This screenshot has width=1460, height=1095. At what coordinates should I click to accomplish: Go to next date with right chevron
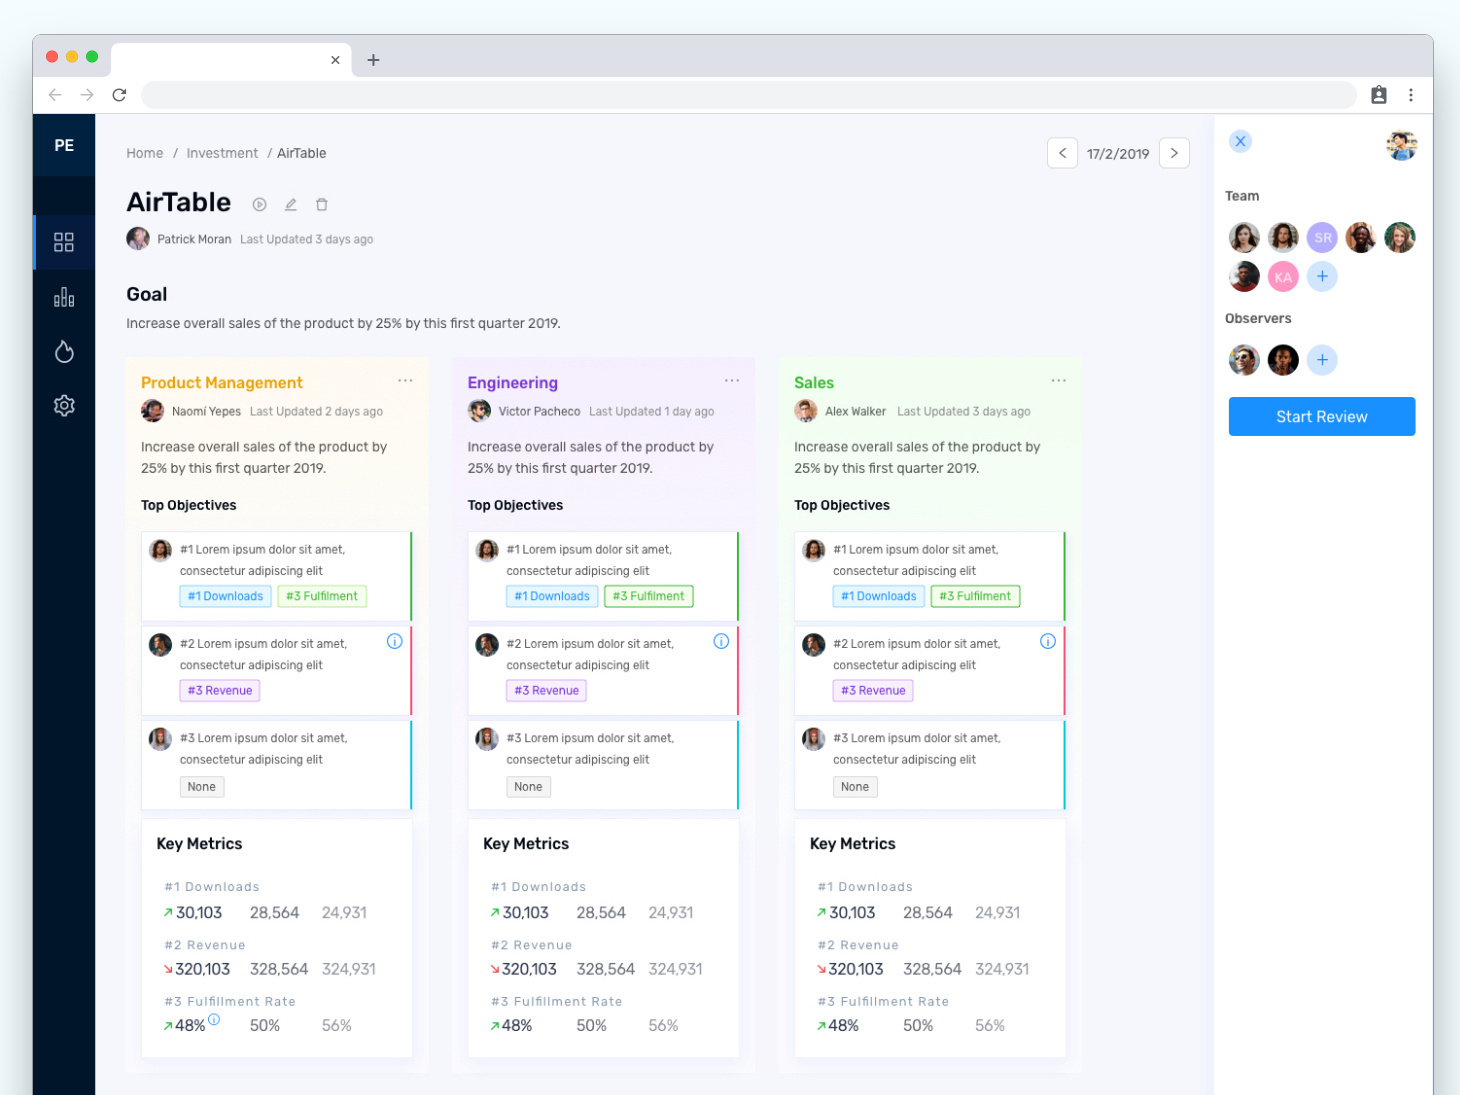click(1174, 153)
